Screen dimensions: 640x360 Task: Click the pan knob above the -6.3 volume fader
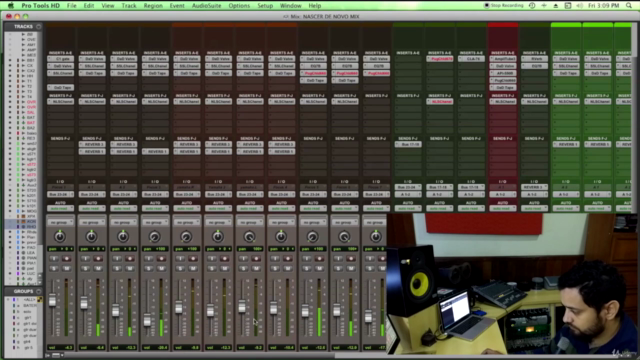[x=60, y=236]
